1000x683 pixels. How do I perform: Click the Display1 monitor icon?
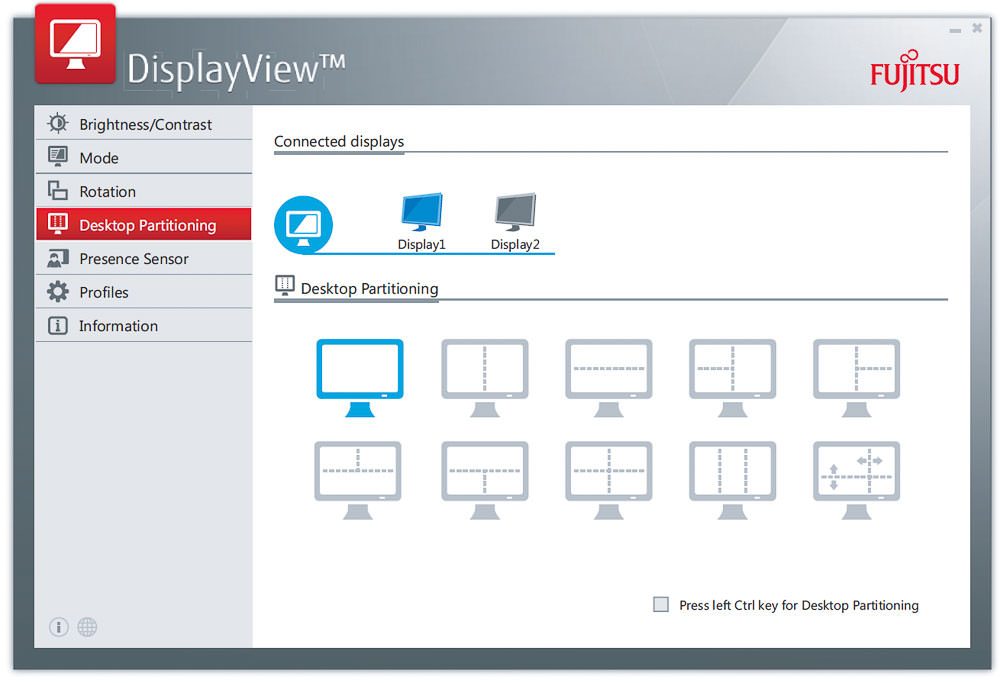(x=422, y=212)
